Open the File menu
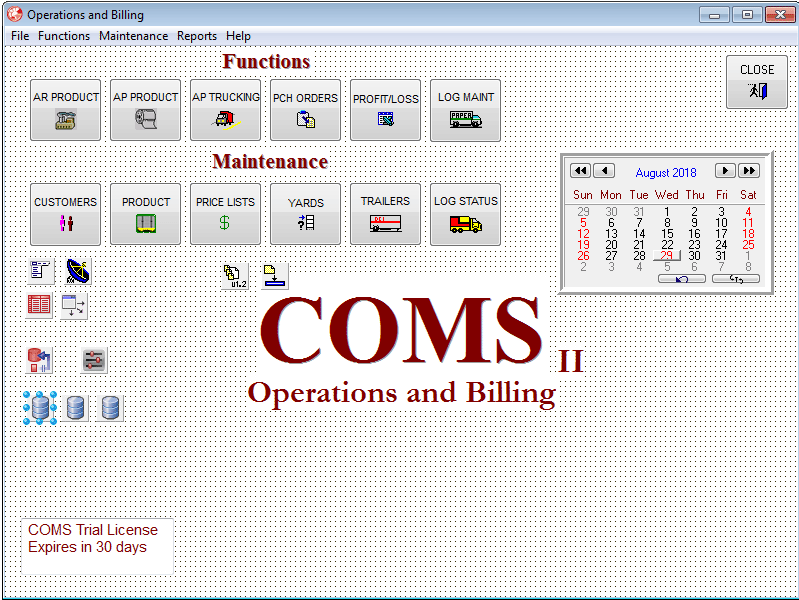Screen dimensions: 799x600 pos(20,36)
